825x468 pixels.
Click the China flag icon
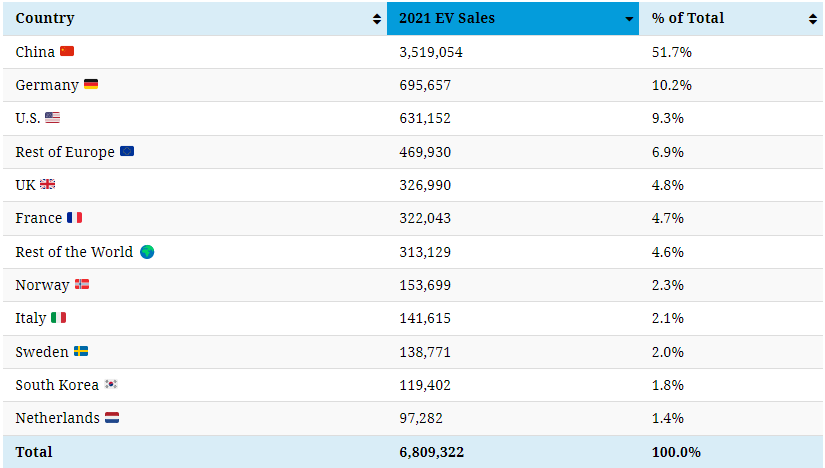(x=67, y=51)
